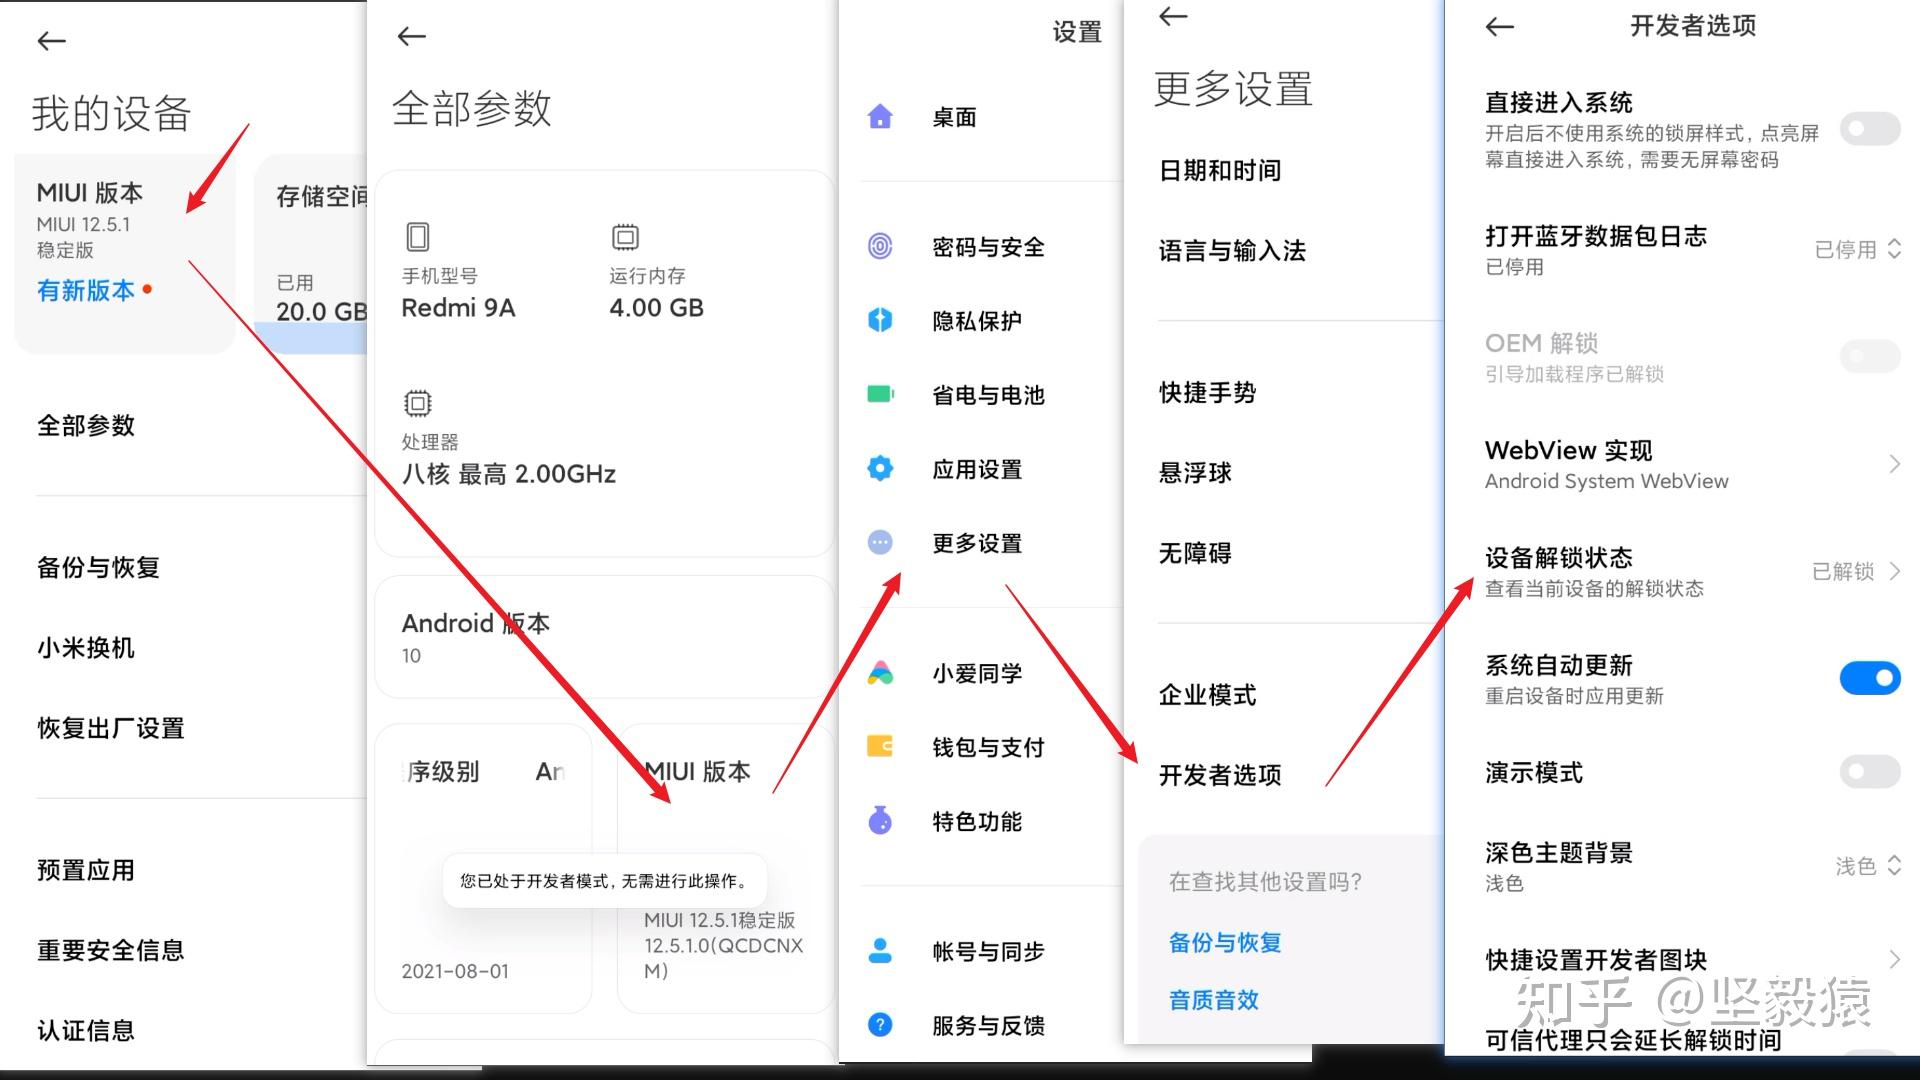This screenshot has width=1920, height=1080.
Task: Turn off 系统自动更新 toggle
Action: (x=1869, y=678)
